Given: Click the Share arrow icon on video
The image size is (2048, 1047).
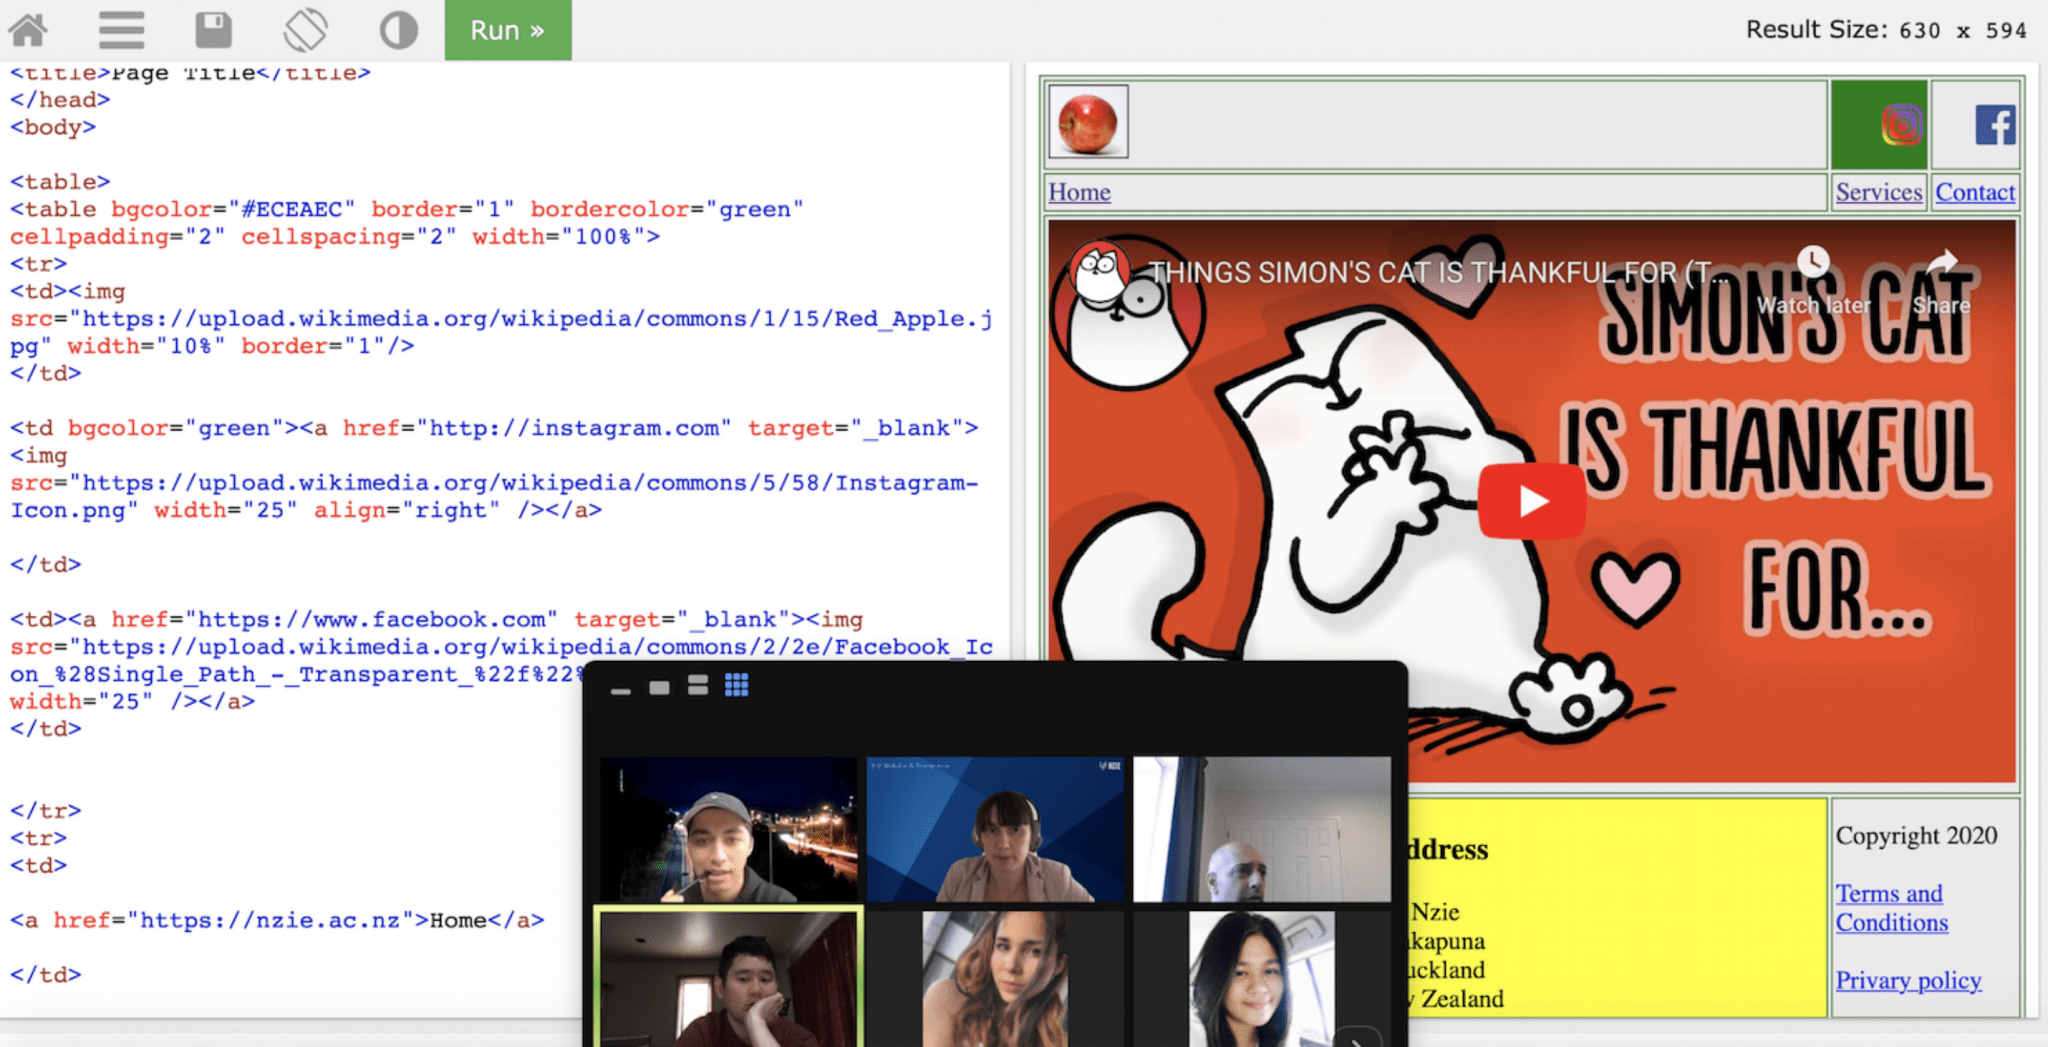Looking at the screenshot, I should [1941, 263].
